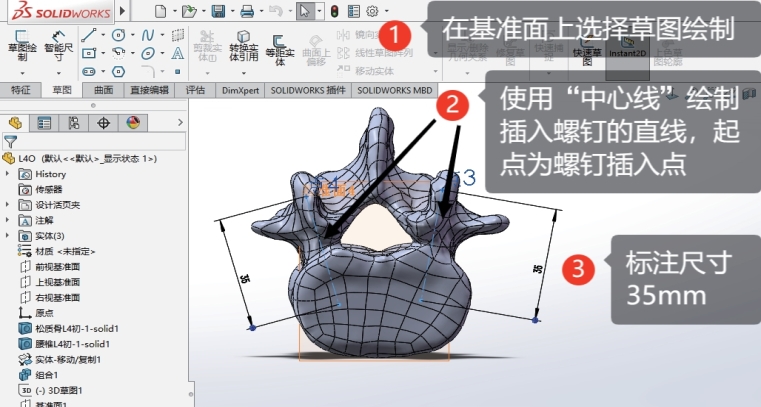
Task: Select the 右视基准面 plane
Action: 50,298
